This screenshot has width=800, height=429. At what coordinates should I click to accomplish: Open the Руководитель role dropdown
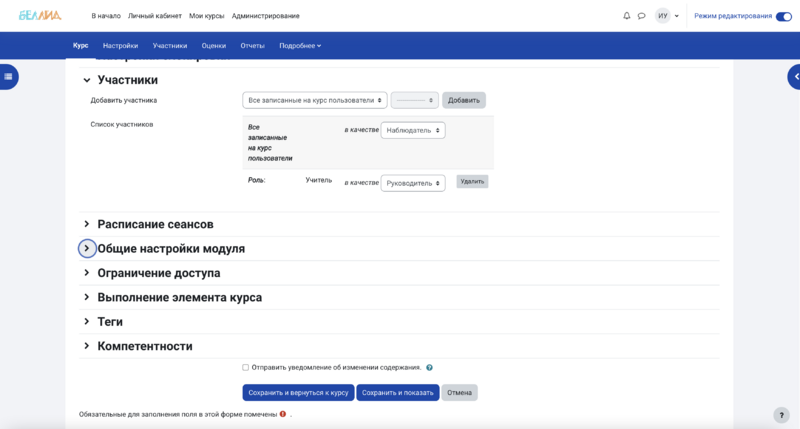(x=413, y=183)
